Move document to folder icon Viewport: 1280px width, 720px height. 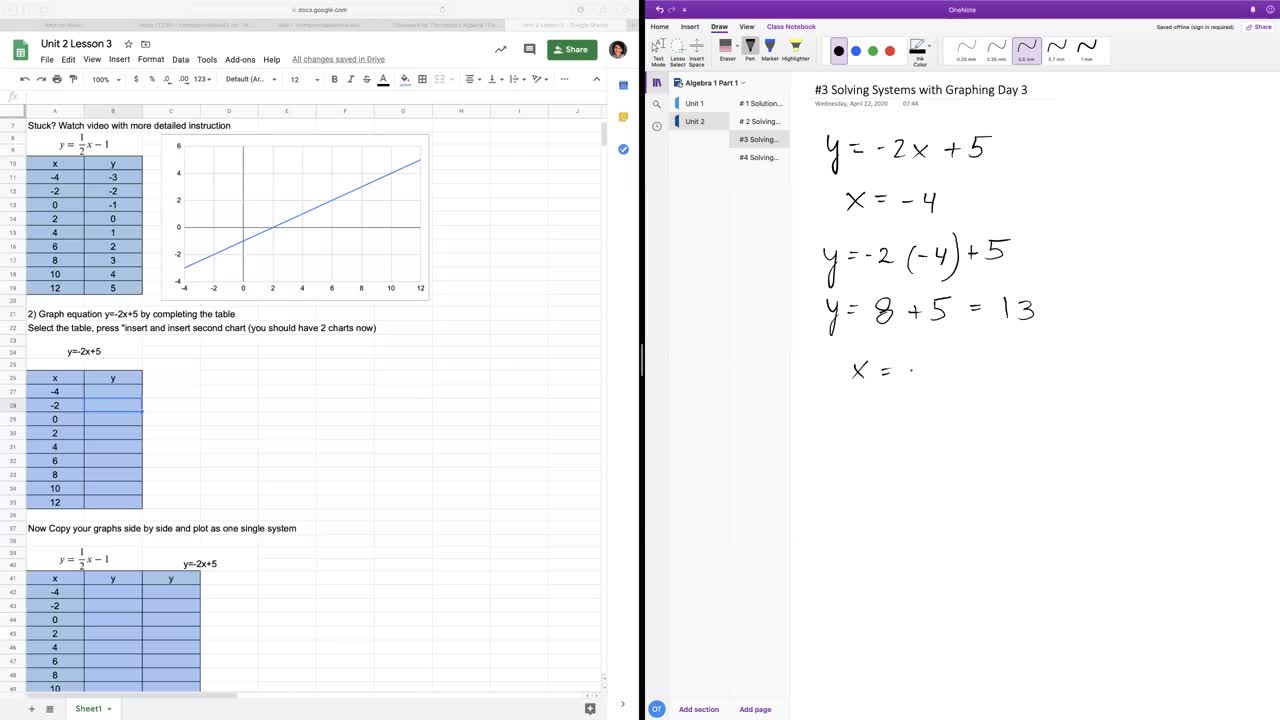tap(146, 44)
